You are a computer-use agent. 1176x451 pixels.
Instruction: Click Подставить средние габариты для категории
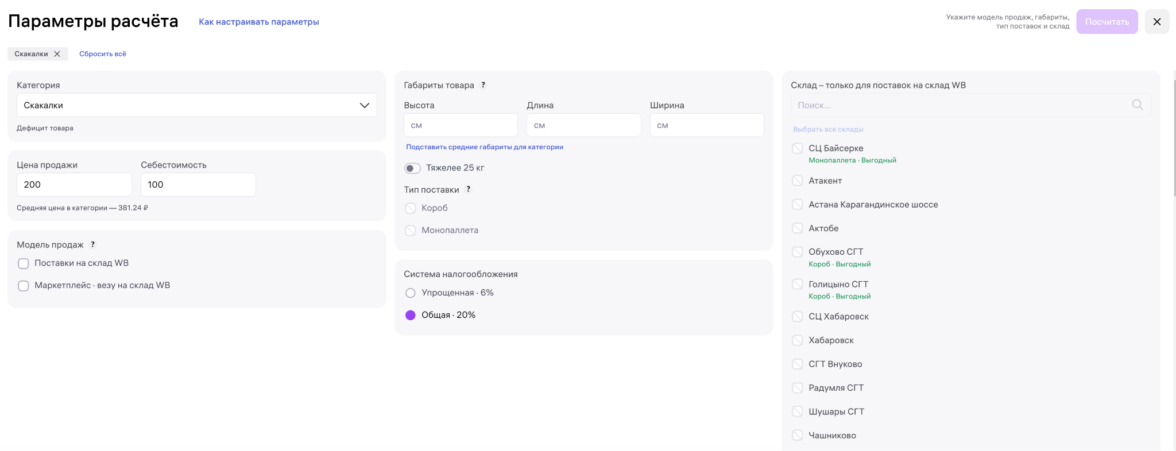coord(484,147)
